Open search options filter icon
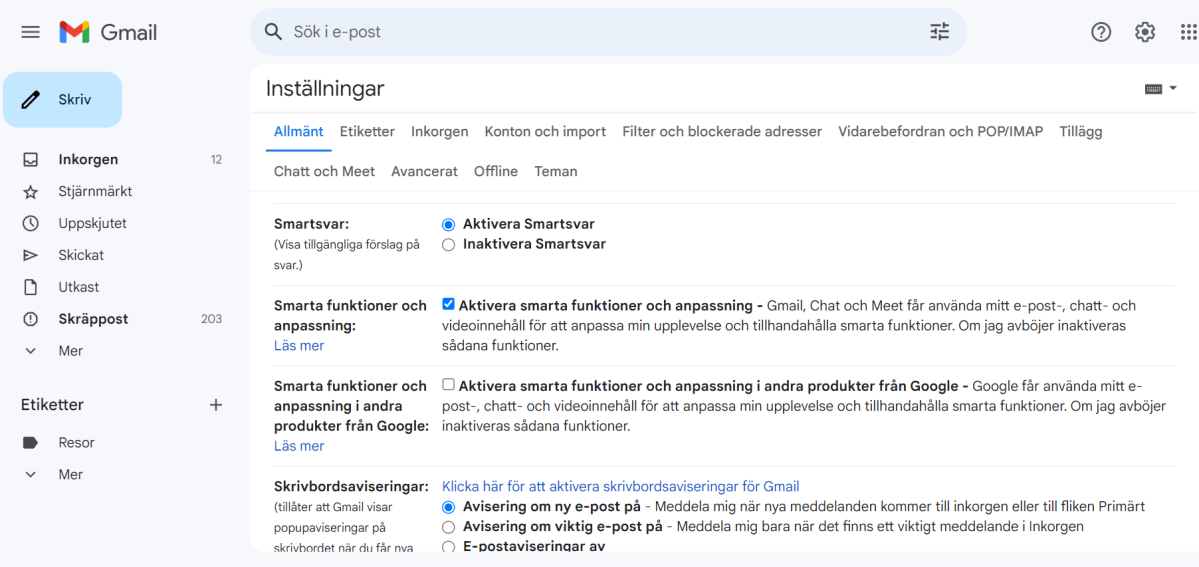The image size is (1199, 567). coord(939,31)
